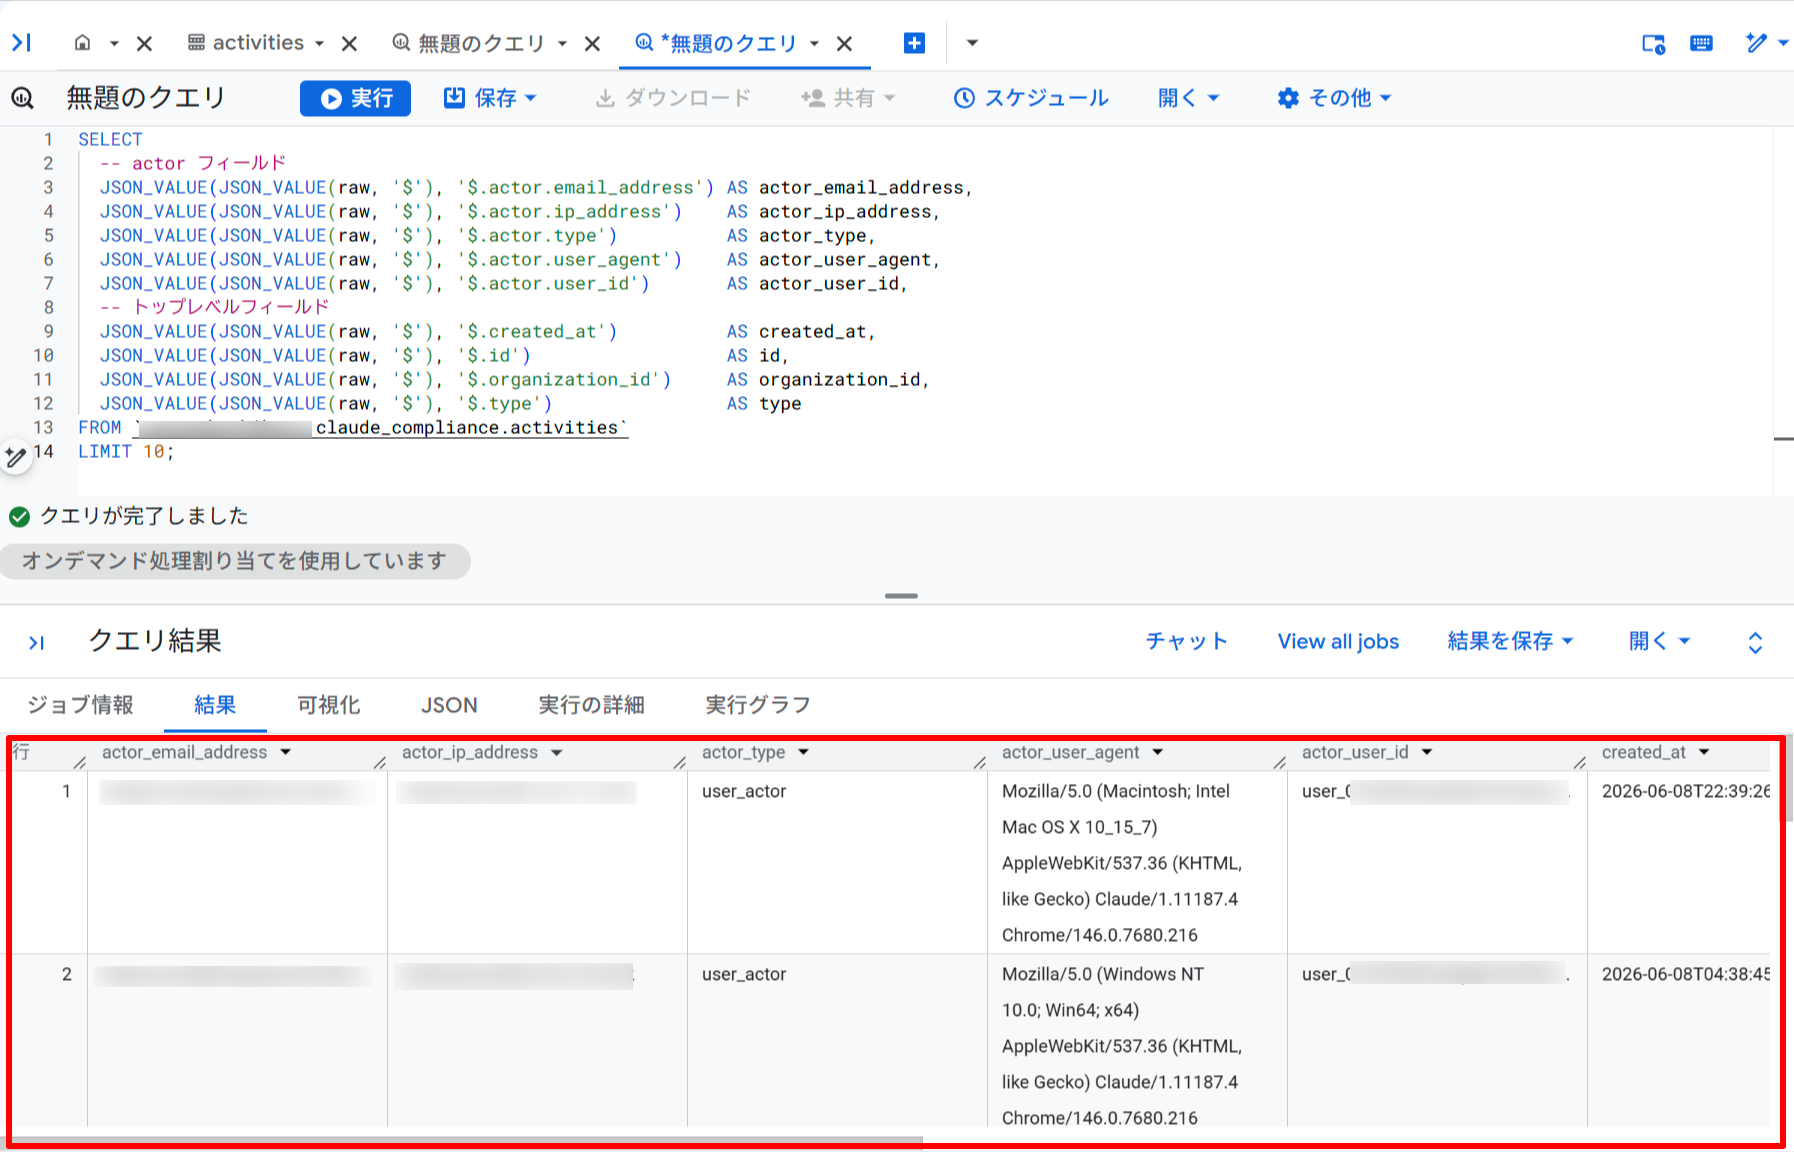
Task: Open the home tab icon
Action: coord(83,43)
